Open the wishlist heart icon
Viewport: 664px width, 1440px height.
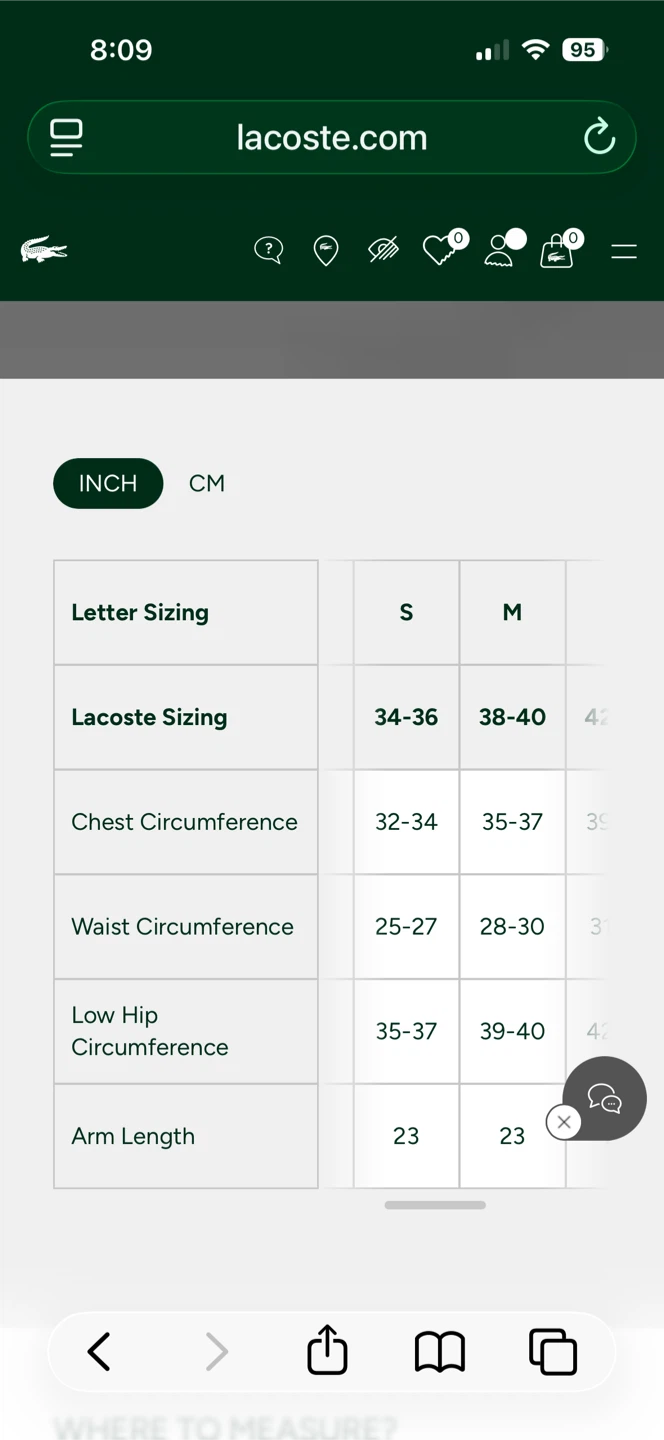pyautogui.click(x=439, y=250)
